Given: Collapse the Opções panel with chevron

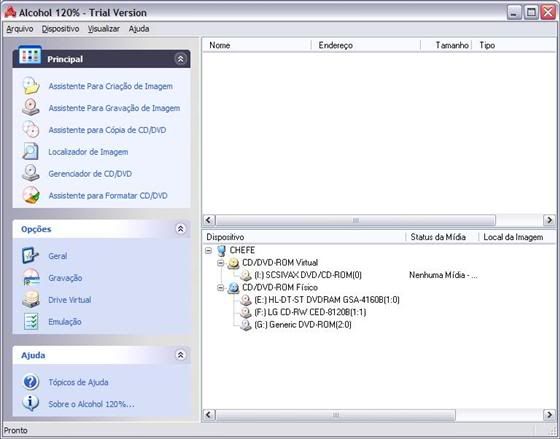Looking at the screenshot, I should click(x=180, y=229).
